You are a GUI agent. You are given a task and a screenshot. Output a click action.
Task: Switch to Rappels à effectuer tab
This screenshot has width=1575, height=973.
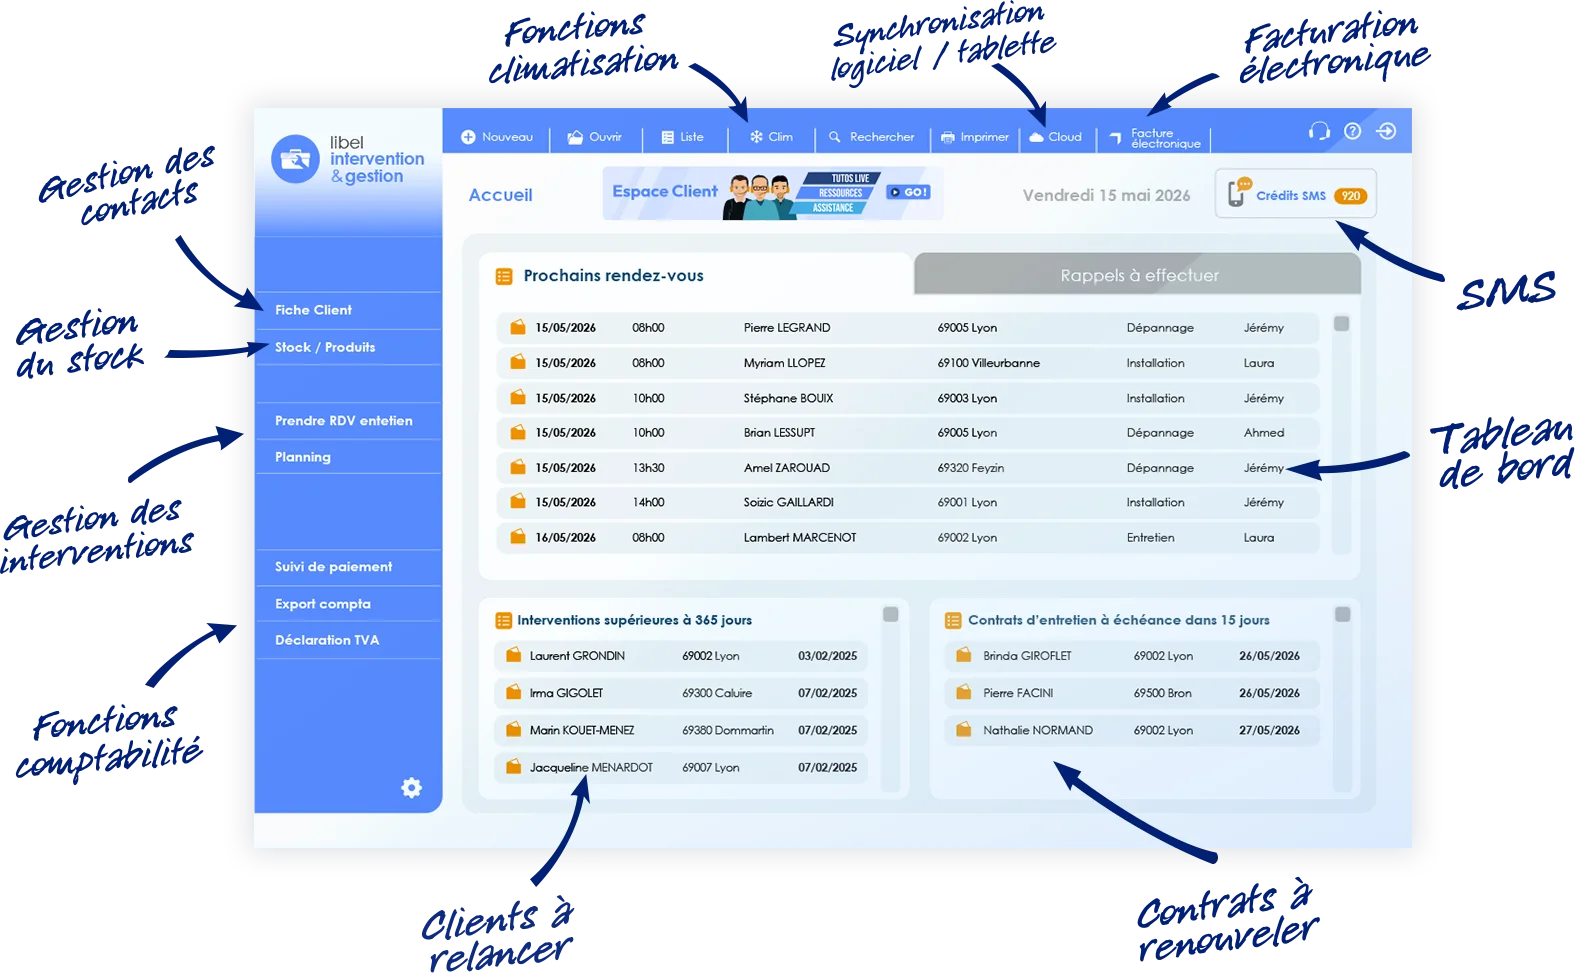tap(1138, 275)
